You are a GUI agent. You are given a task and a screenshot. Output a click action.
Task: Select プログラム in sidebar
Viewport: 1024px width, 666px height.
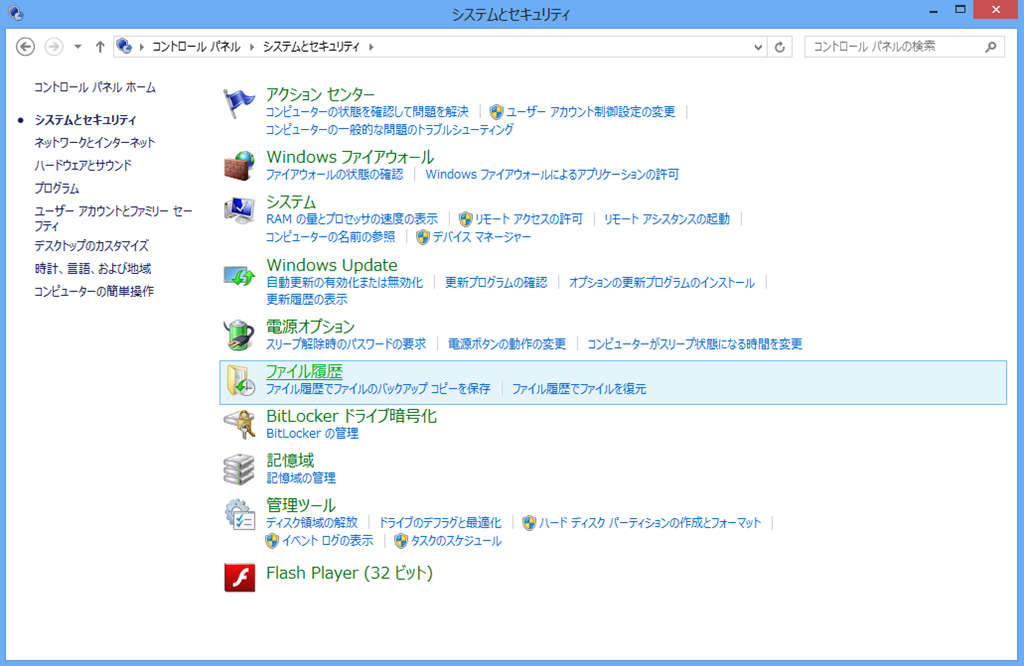[x=57, y=188]
